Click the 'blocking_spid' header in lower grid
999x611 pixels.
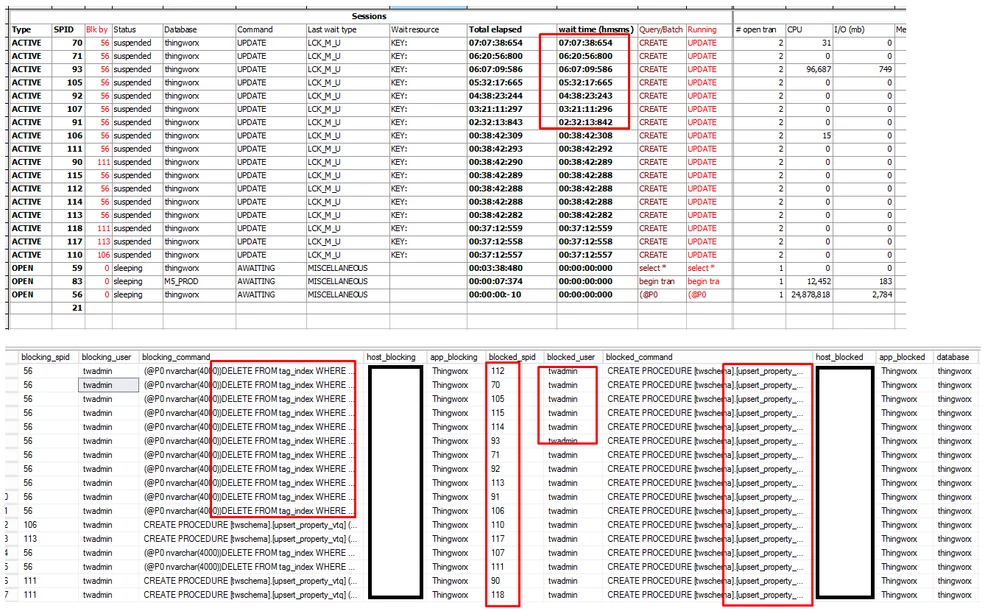pyautogui.click(x=45, y=357)
